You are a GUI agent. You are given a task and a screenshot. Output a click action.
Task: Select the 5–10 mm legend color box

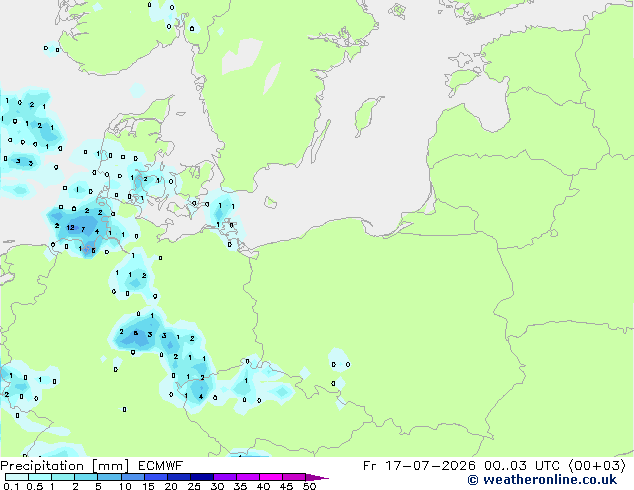click(109, 477)
